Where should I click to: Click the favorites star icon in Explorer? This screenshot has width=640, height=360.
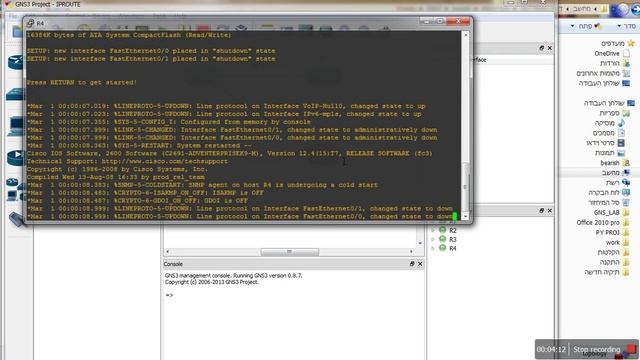pyautogui.click(x=631, y=43)
